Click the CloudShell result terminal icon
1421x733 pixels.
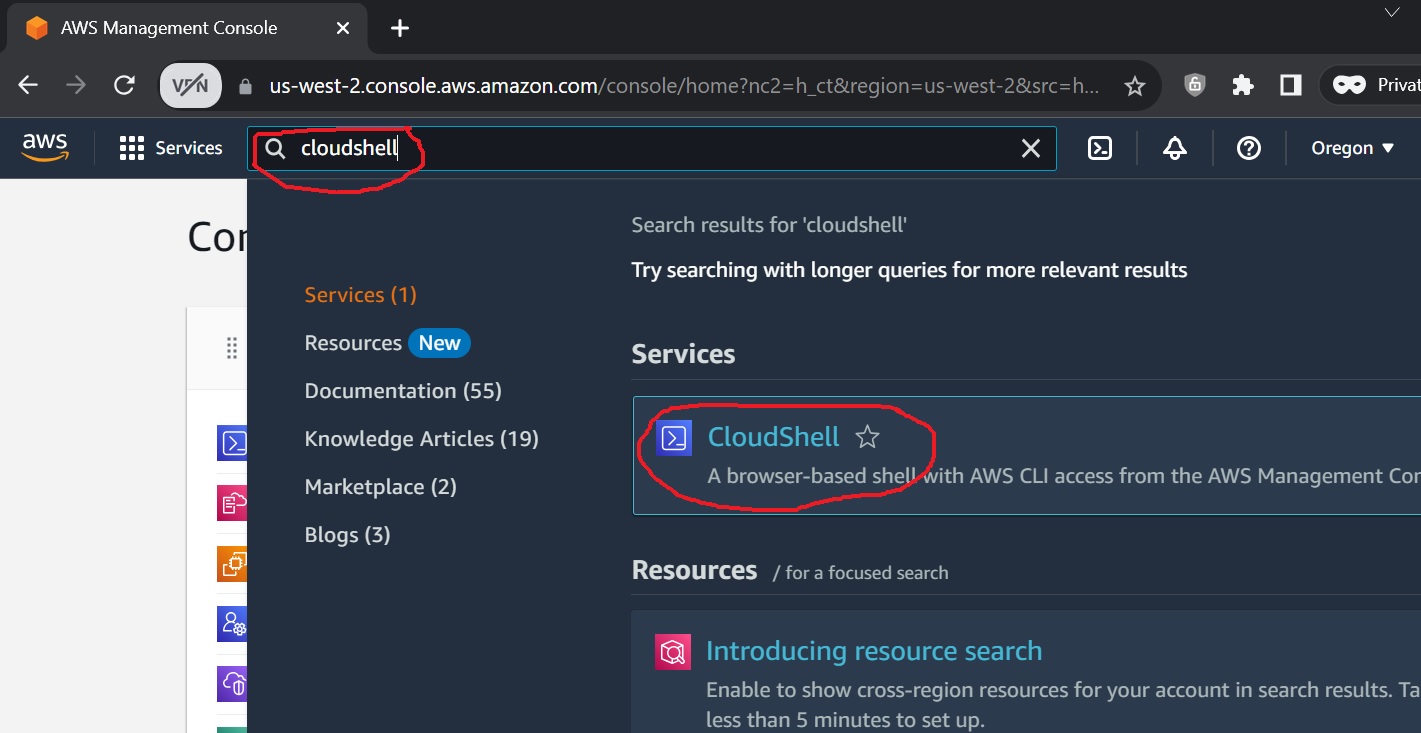[674, 438]
